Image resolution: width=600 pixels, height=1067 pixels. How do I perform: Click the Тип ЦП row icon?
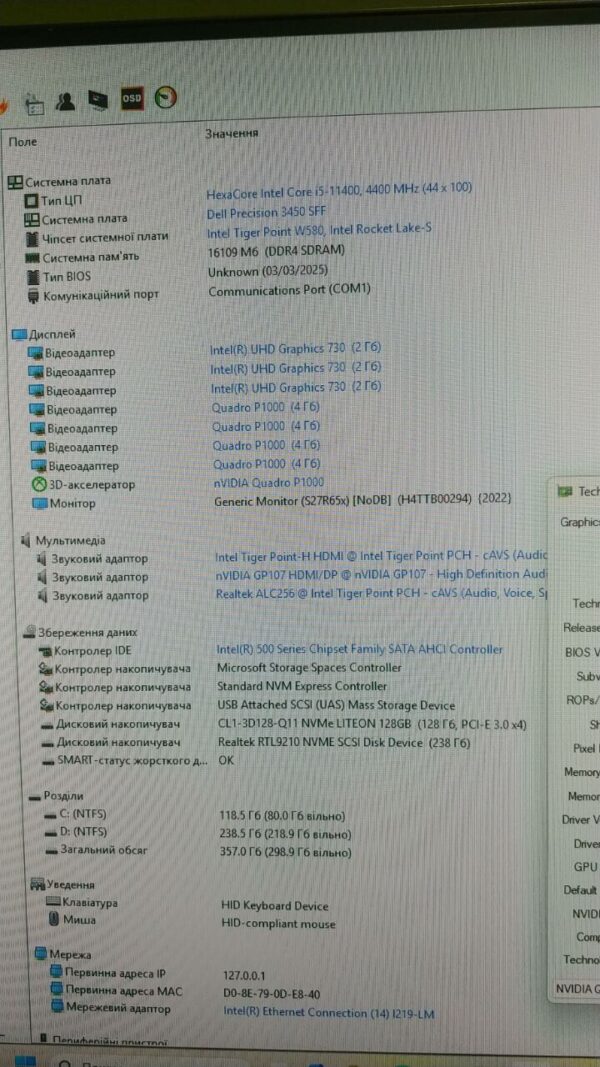(31, 201)
